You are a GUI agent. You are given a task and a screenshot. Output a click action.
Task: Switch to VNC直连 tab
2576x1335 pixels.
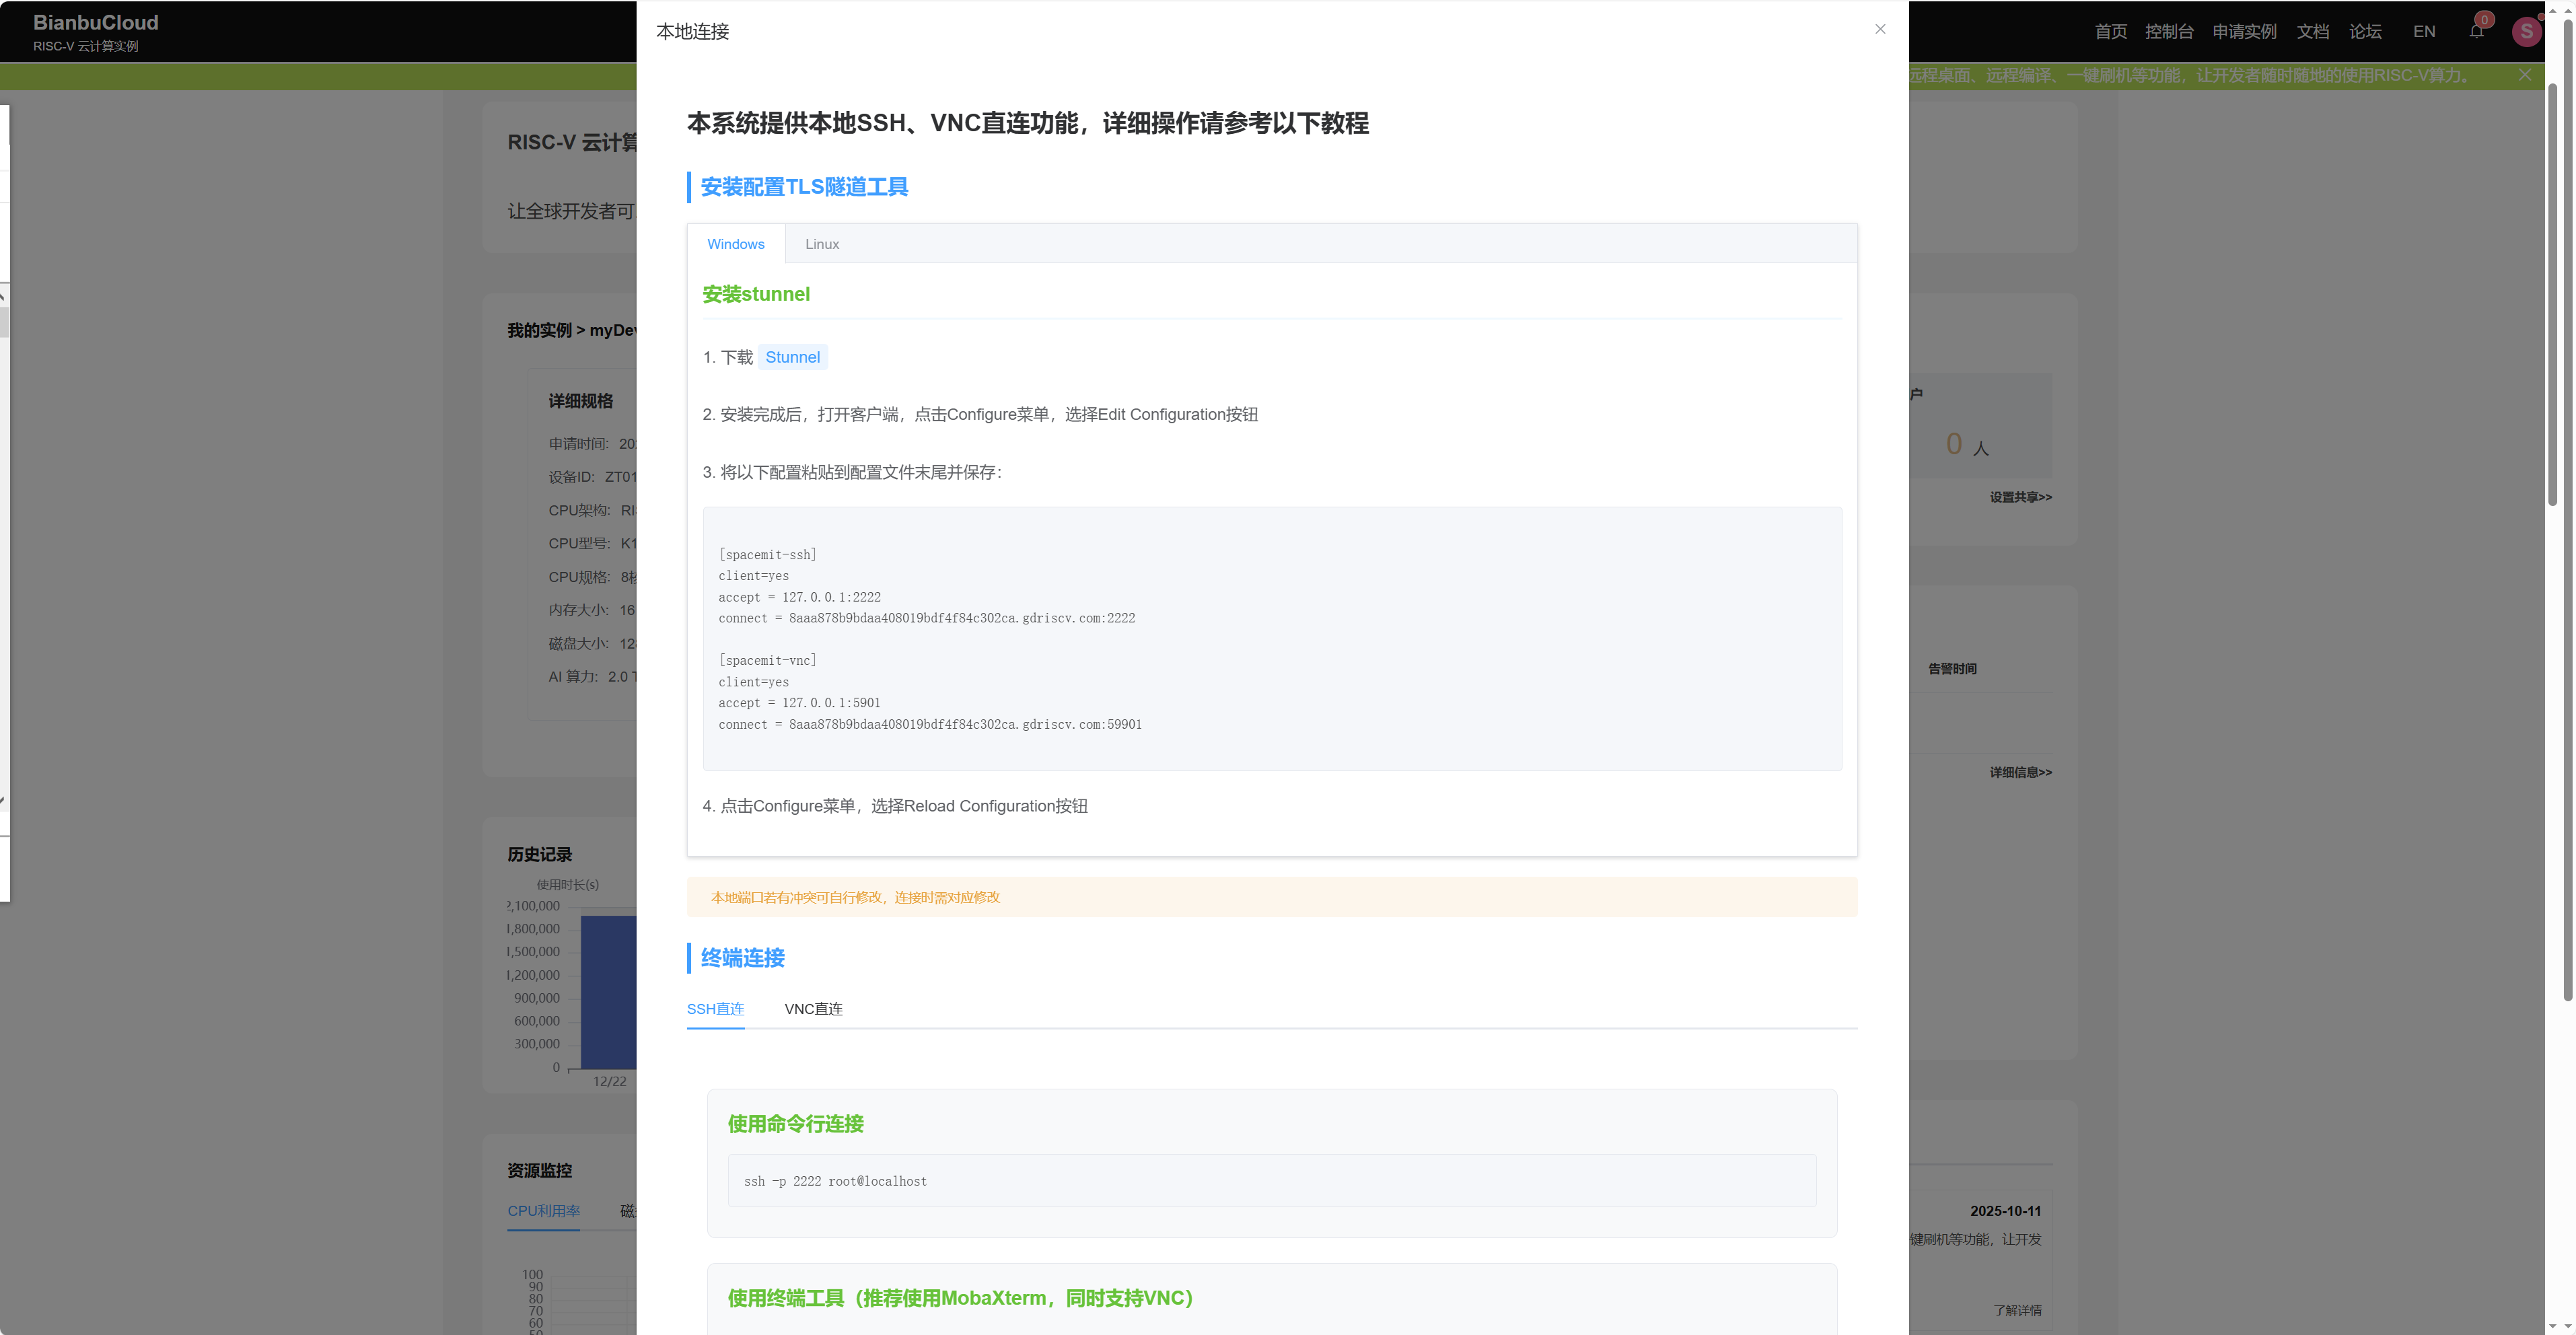[x=813, y=1009]
